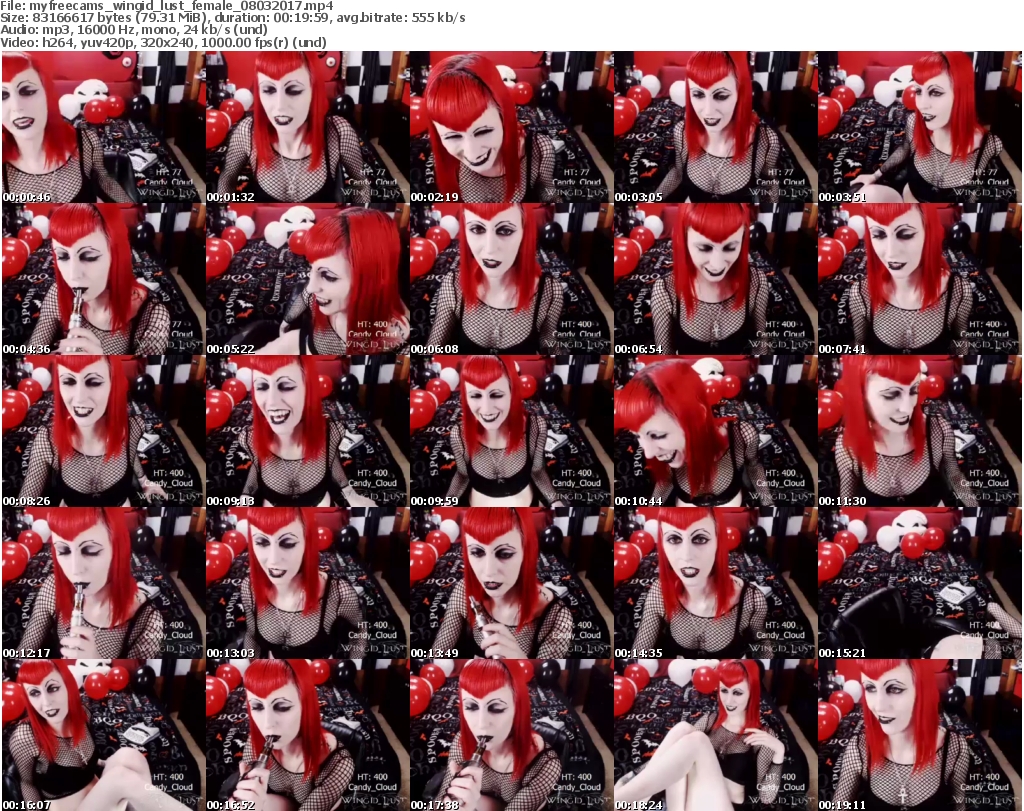Select the thumbnail timestamped 00:07:41
The width and height of the screenshot is (1024, 811).
point(920,279)
